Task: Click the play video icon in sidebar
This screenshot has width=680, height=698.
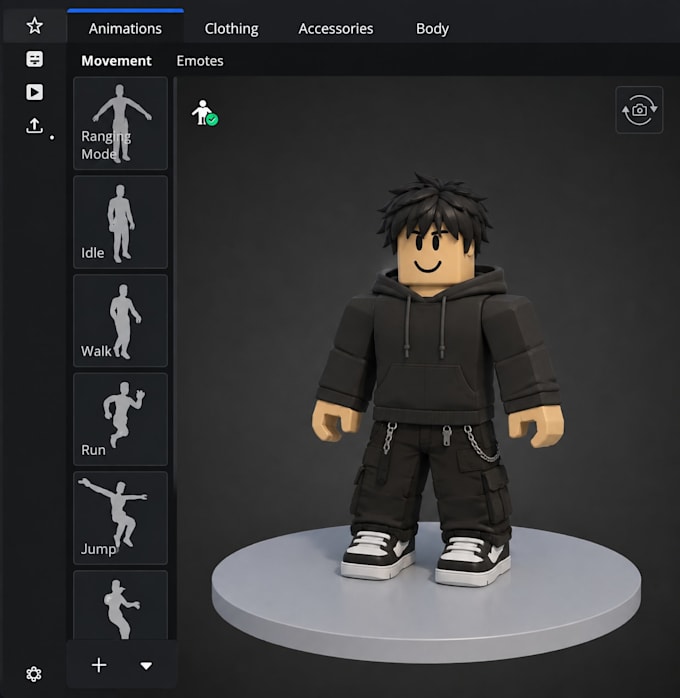Action: (35, 92)
